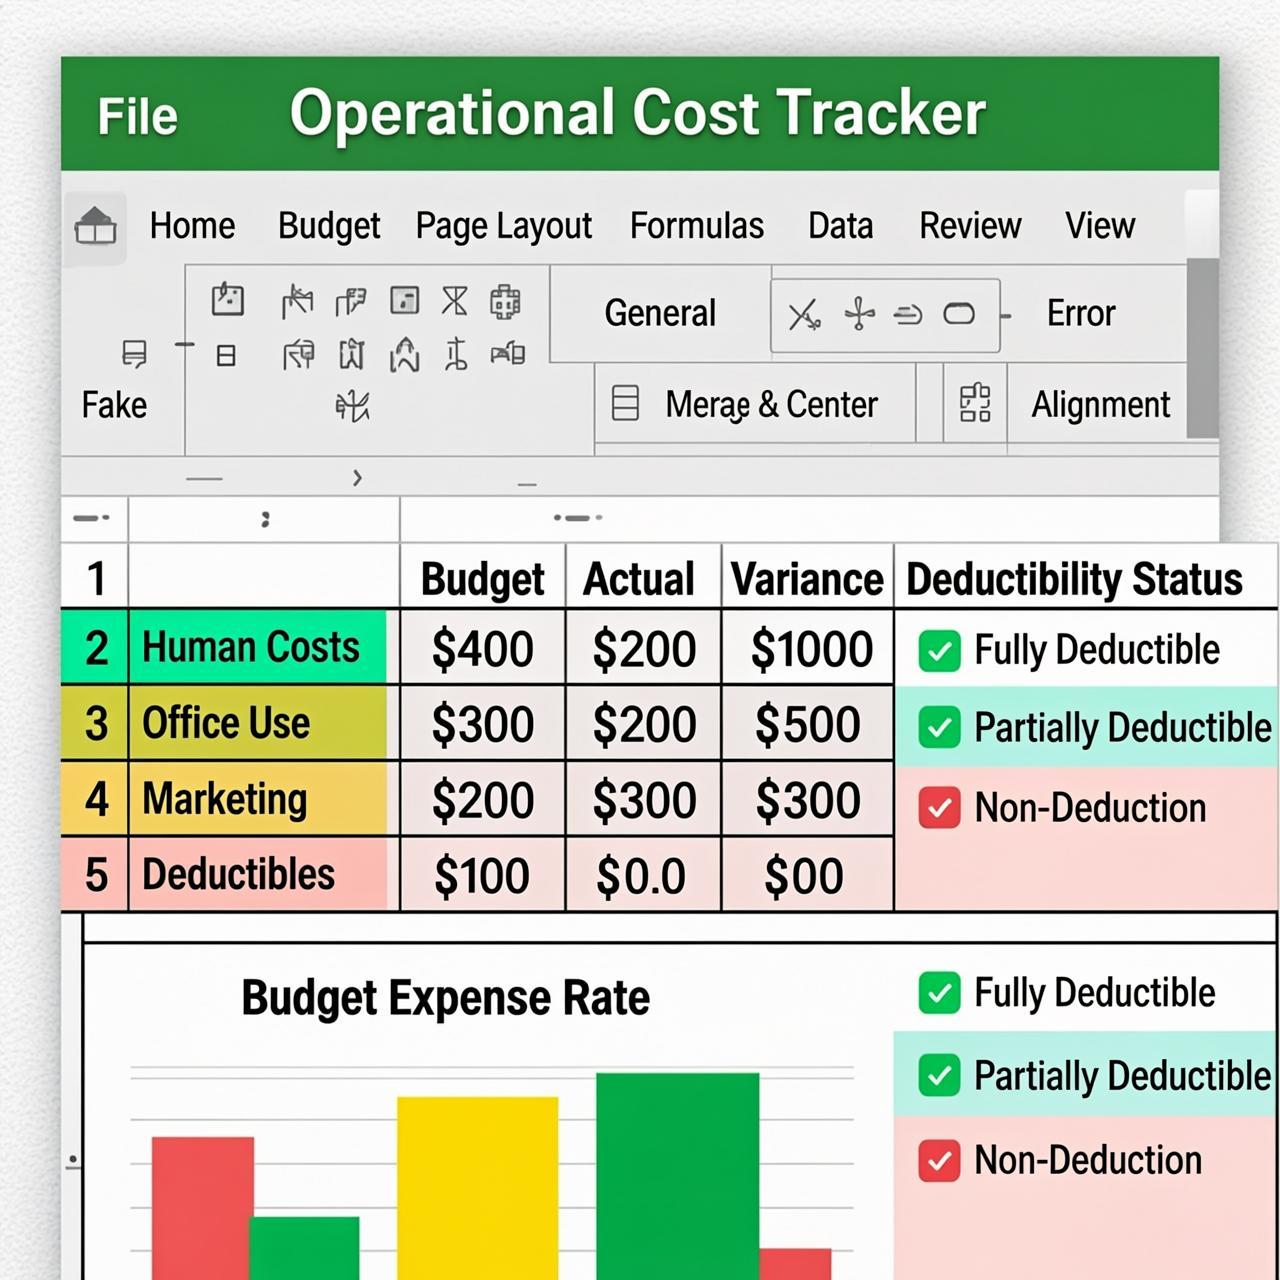Click the rows icon left of Merge & Center
Screen dimensions: 1280x1280
pyautogui.click(x=625, y=403)
